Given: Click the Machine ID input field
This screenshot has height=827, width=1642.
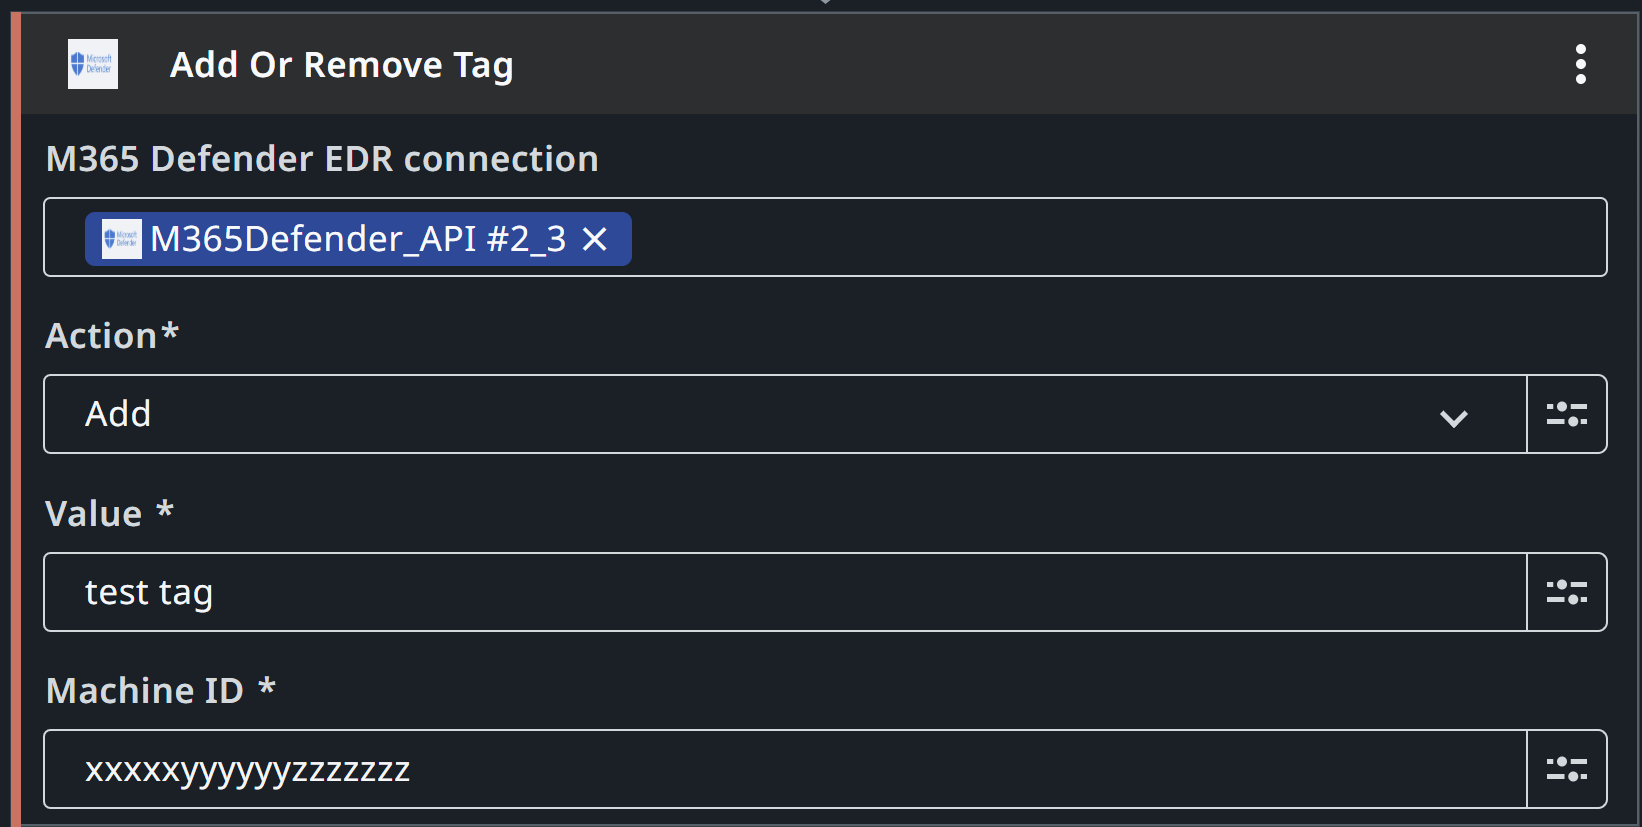Looking at the screenshot, I should [785, 769].
